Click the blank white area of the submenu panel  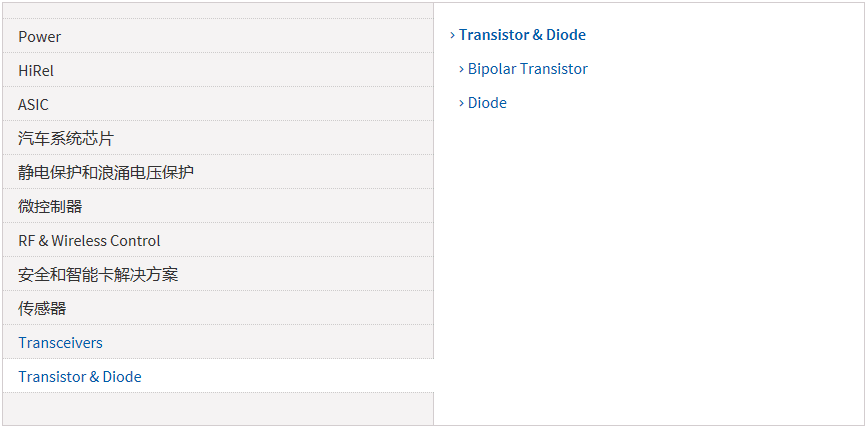coord(650,260)
